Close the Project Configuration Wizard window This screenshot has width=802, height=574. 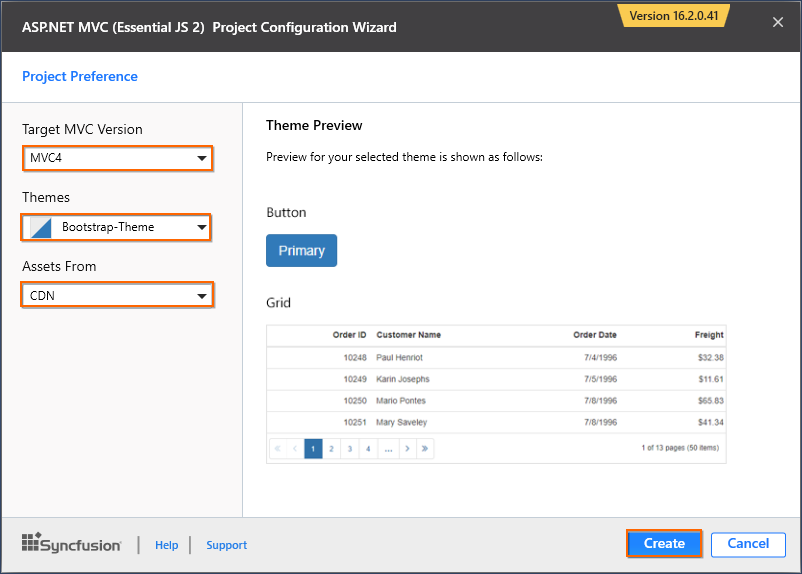[x=778, y=23]
